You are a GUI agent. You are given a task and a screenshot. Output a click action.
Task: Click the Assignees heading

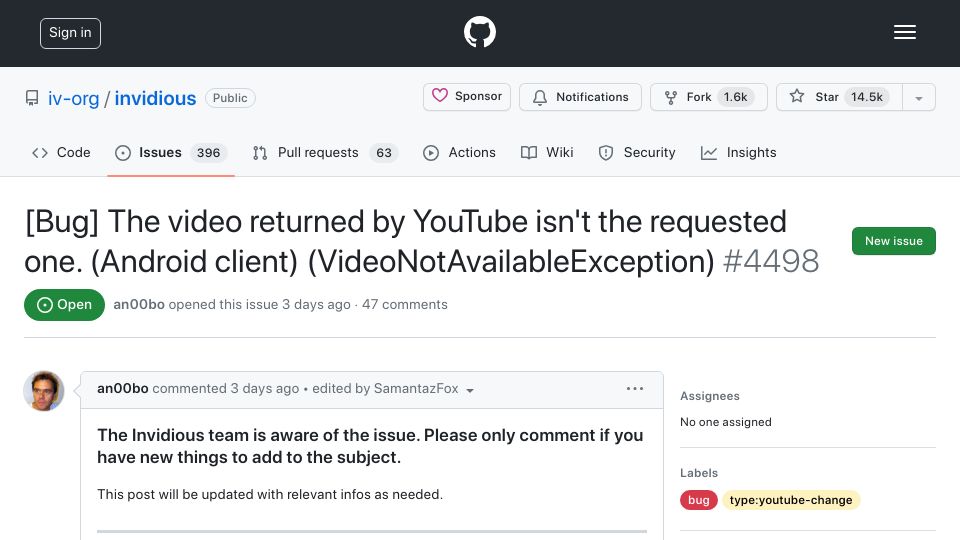(710, 396)
